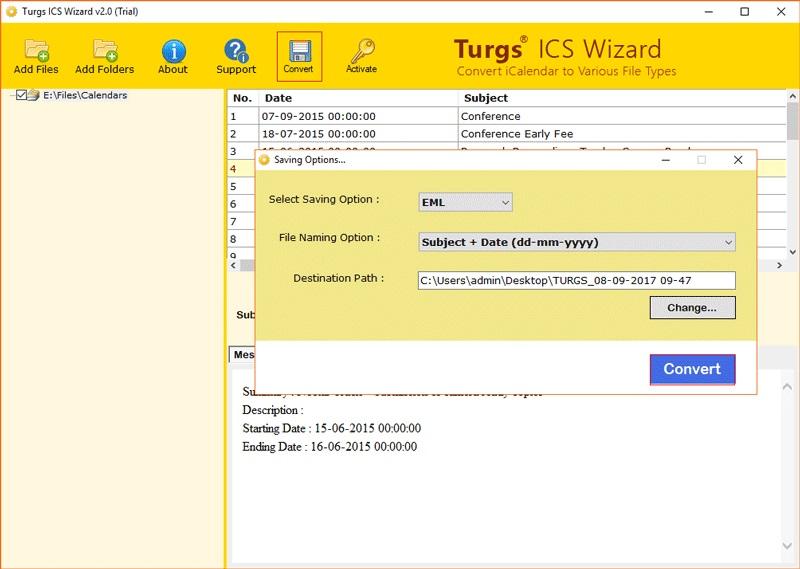Click the blue Convert button in dialog

692,369
